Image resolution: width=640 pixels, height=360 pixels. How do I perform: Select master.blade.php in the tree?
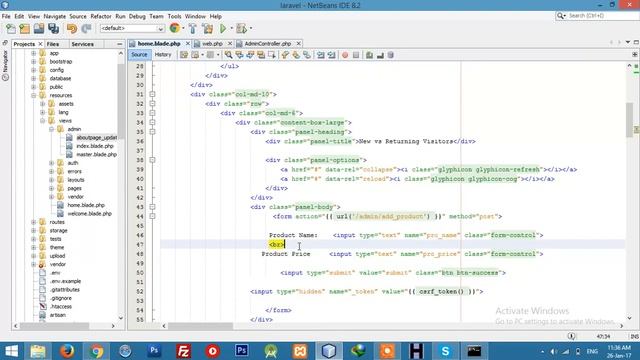(96, 155)
